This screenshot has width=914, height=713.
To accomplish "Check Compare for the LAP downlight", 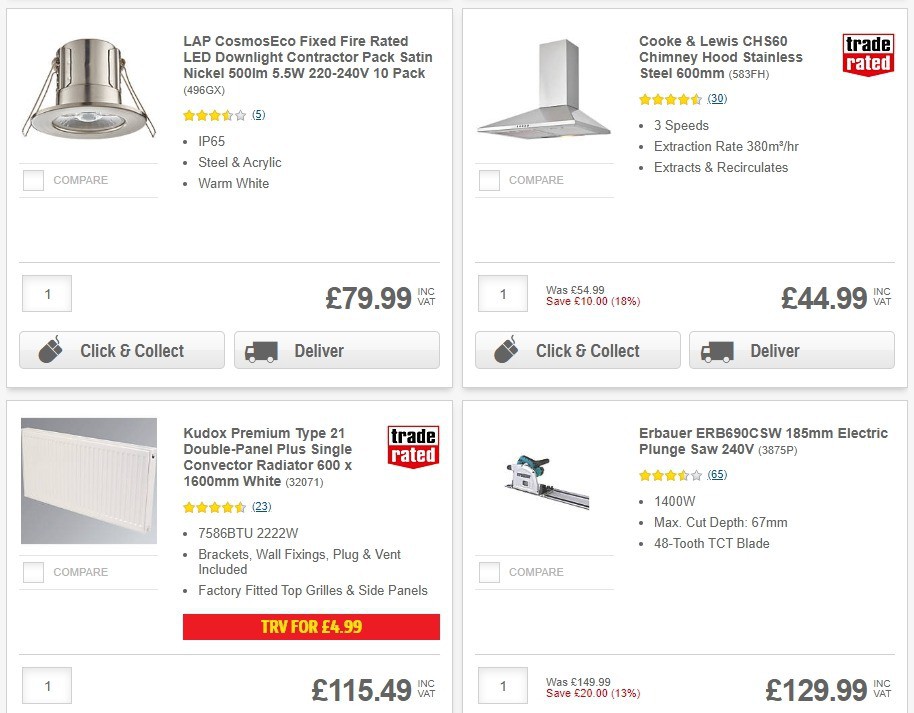I will pyautogui.click(x=33, y=180).
